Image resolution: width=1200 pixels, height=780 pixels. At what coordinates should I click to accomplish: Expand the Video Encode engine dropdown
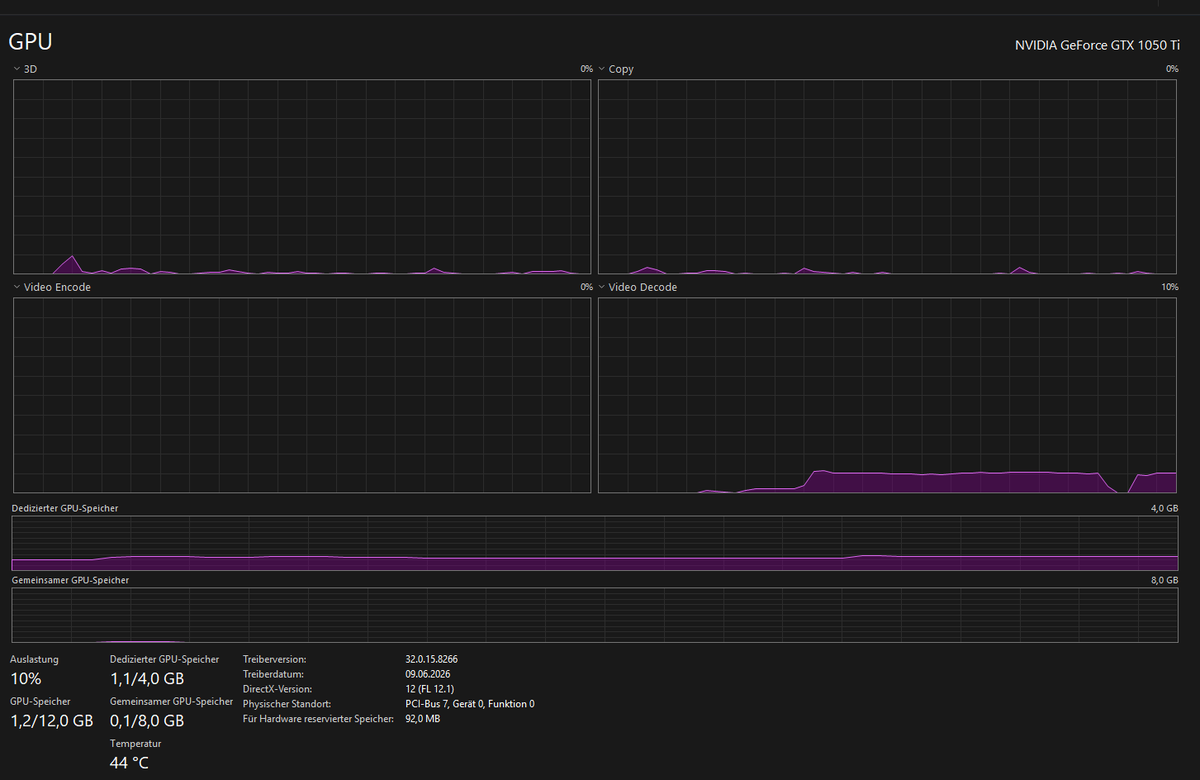pos(52,287)
